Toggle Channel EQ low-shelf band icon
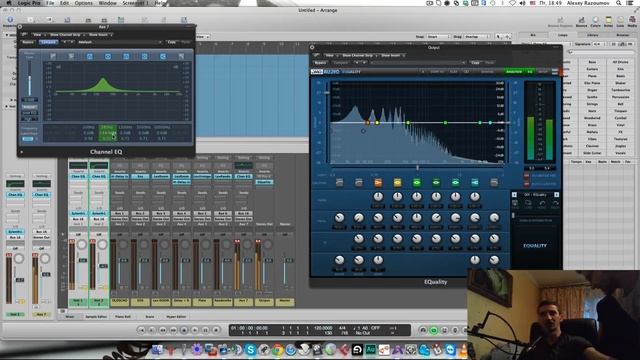 [x=71, y=56]
